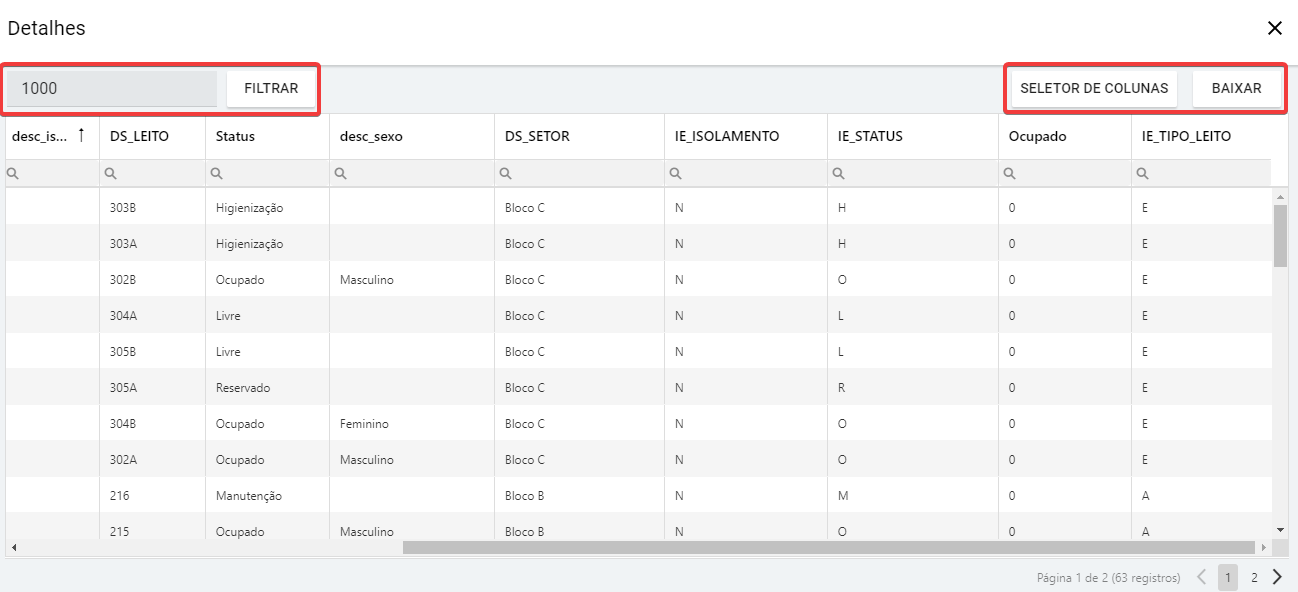Click the vertical scrollbar up arrow
Screen dimensions: 1298x592
click(1280, 196)
